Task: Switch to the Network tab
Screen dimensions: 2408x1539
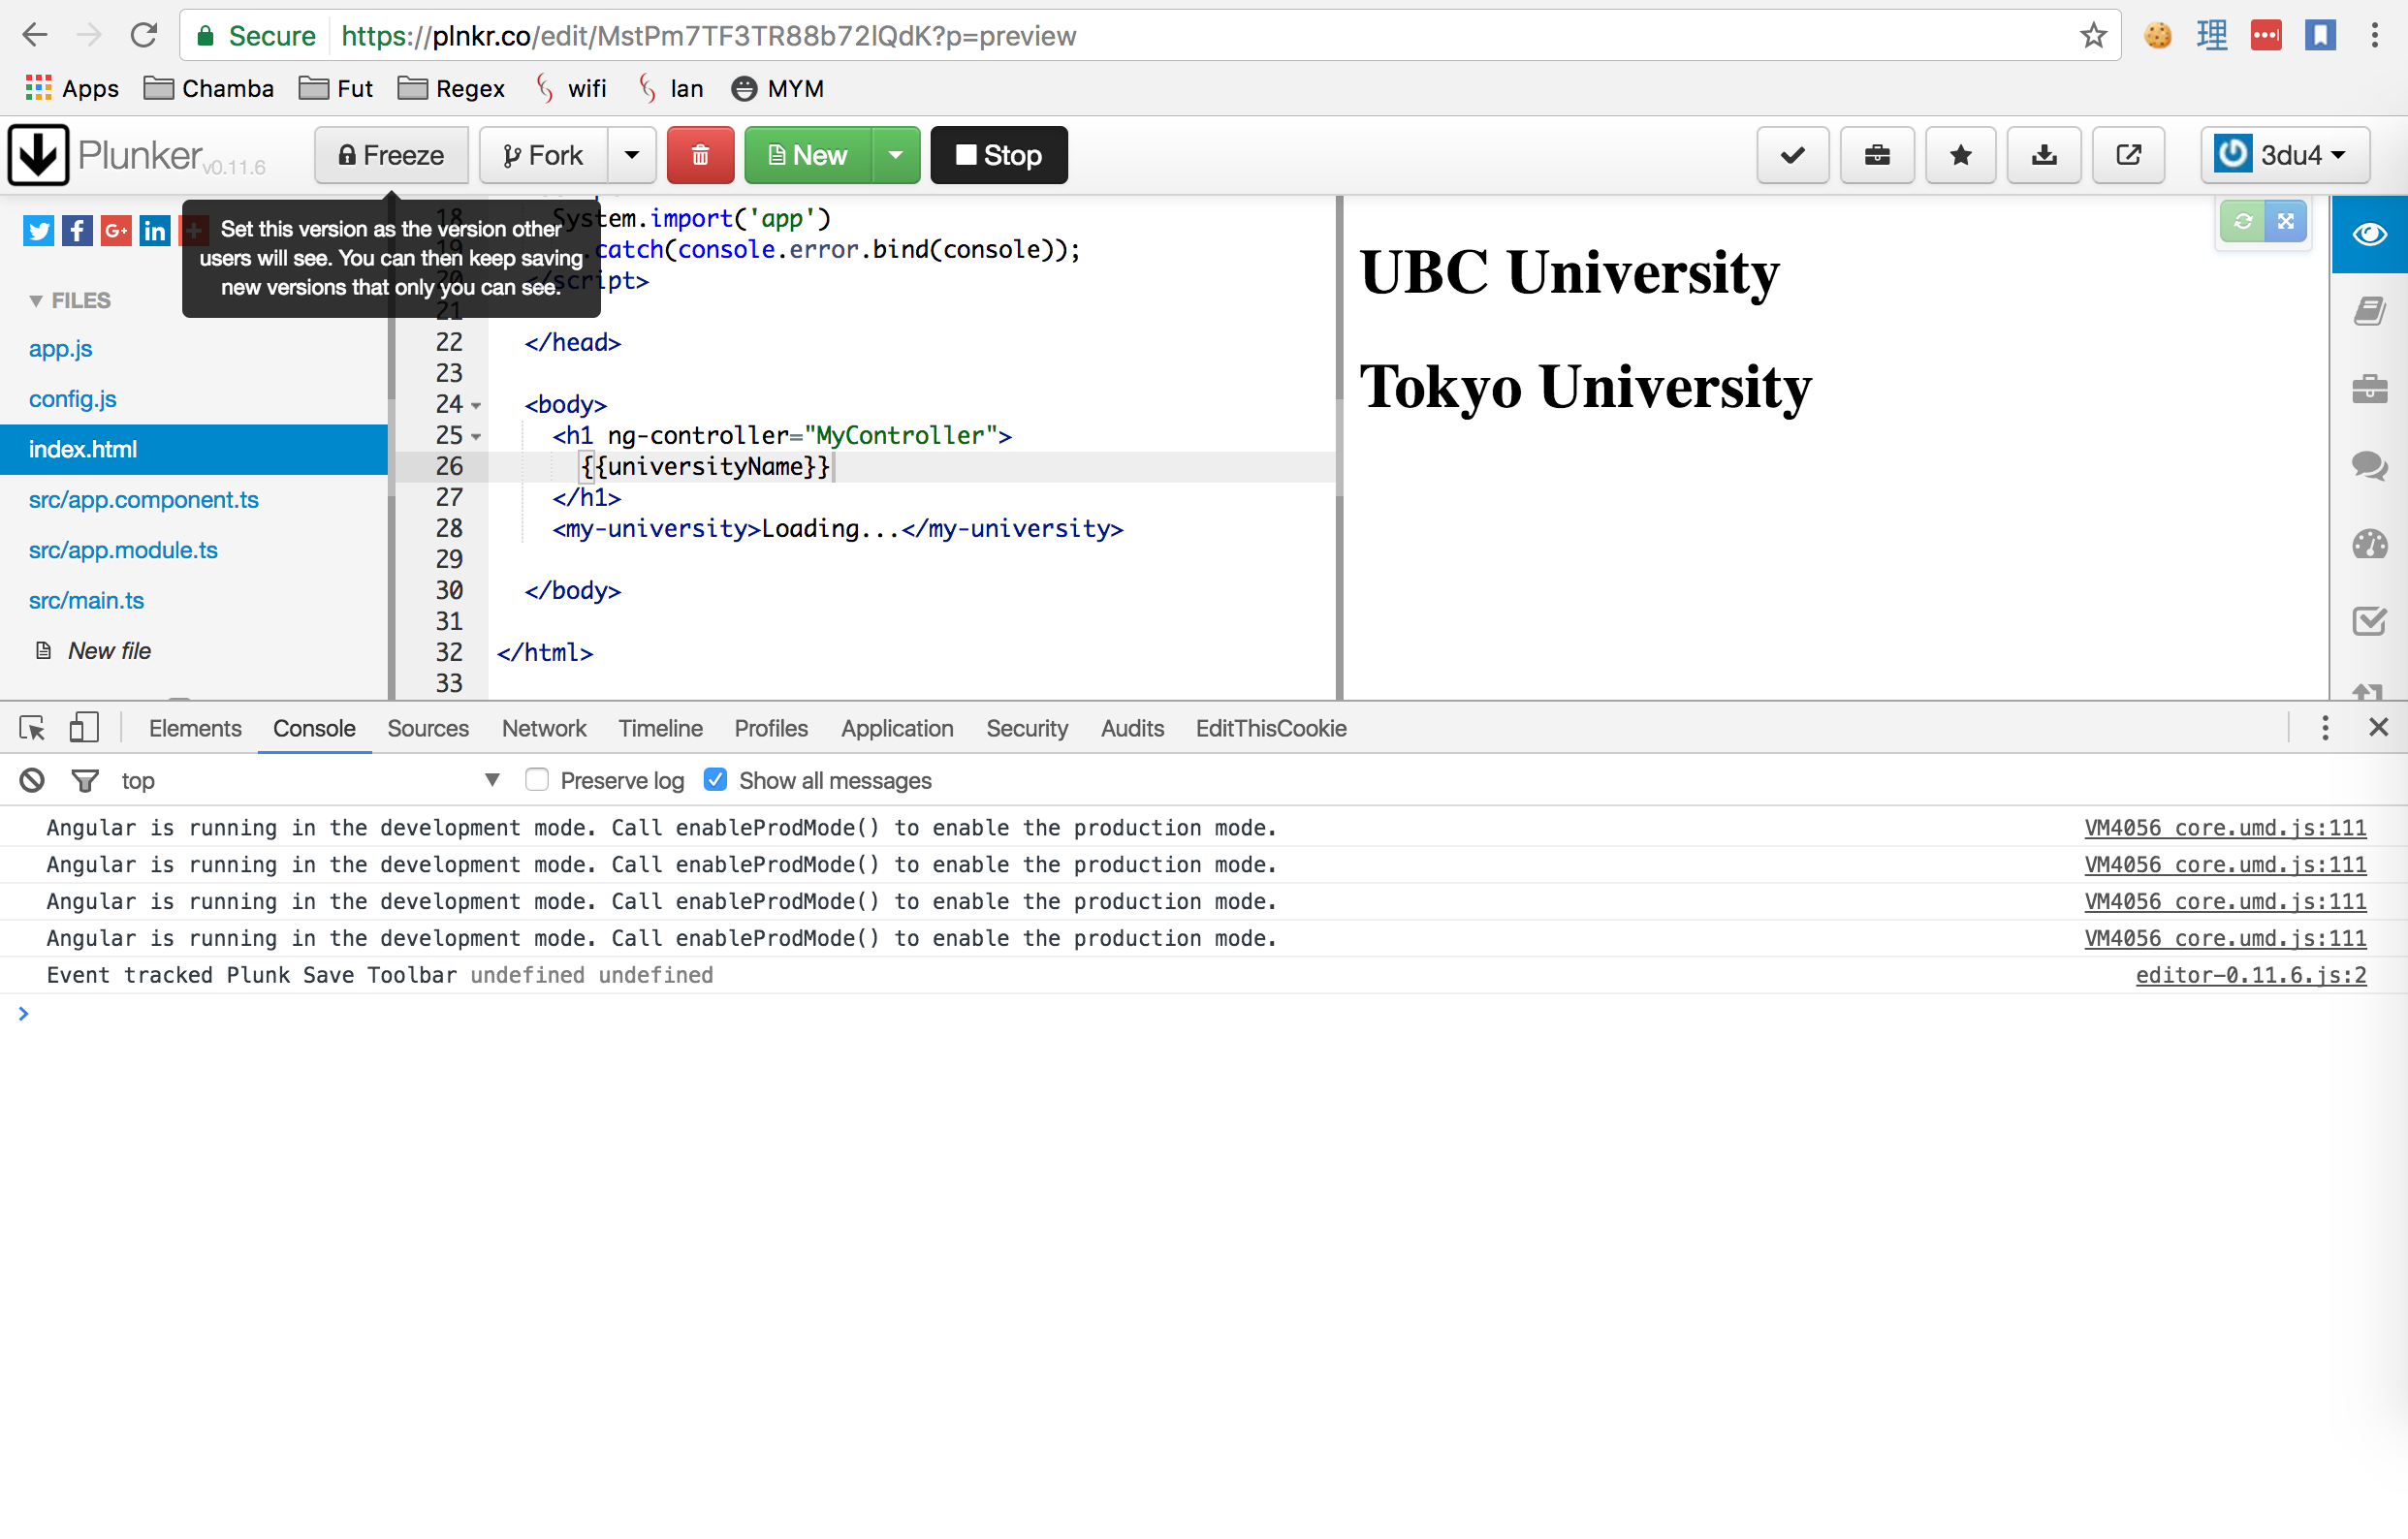Action: (543, 728)
